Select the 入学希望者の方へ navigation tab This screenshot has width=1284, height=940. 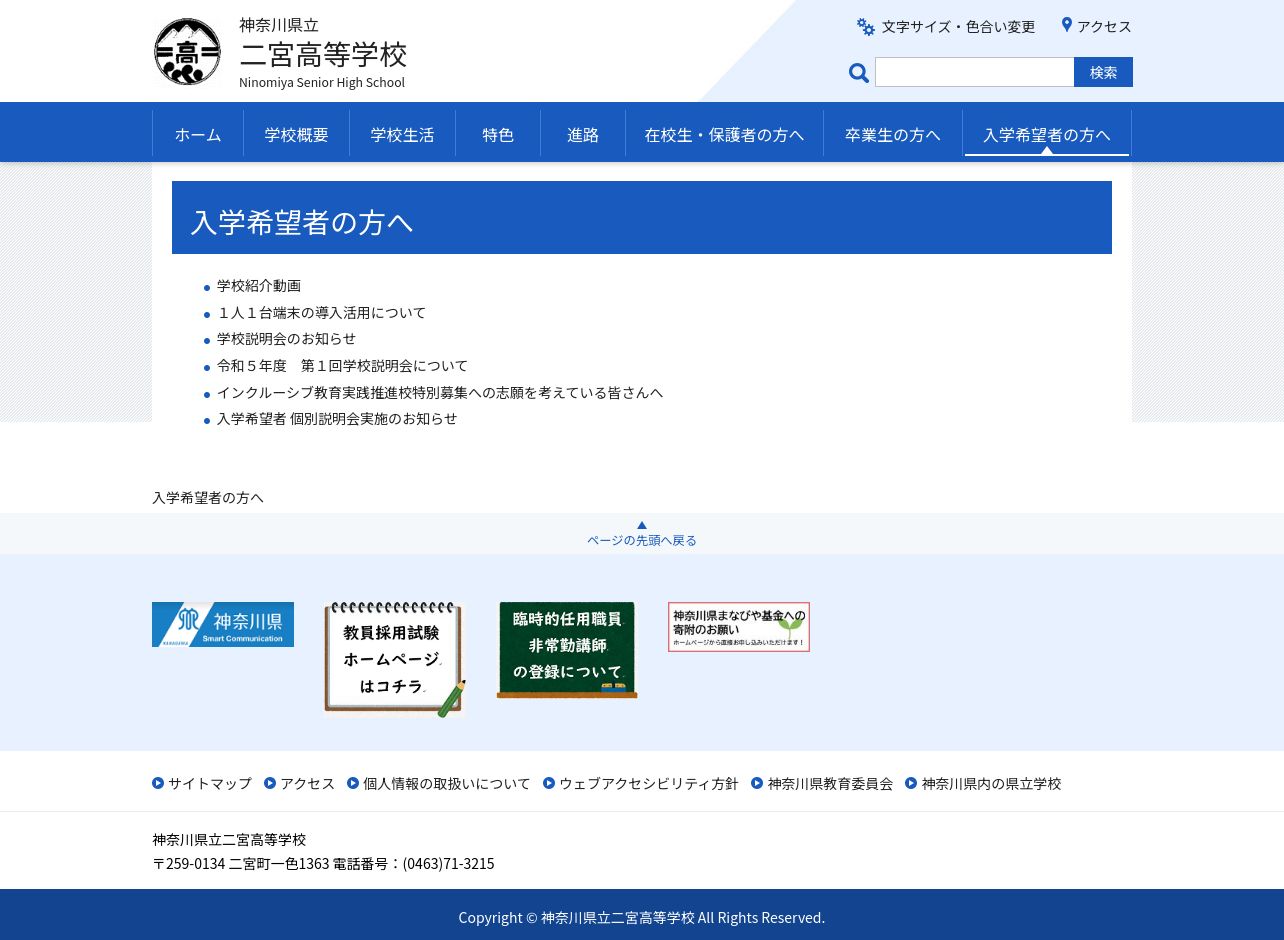1047,134
